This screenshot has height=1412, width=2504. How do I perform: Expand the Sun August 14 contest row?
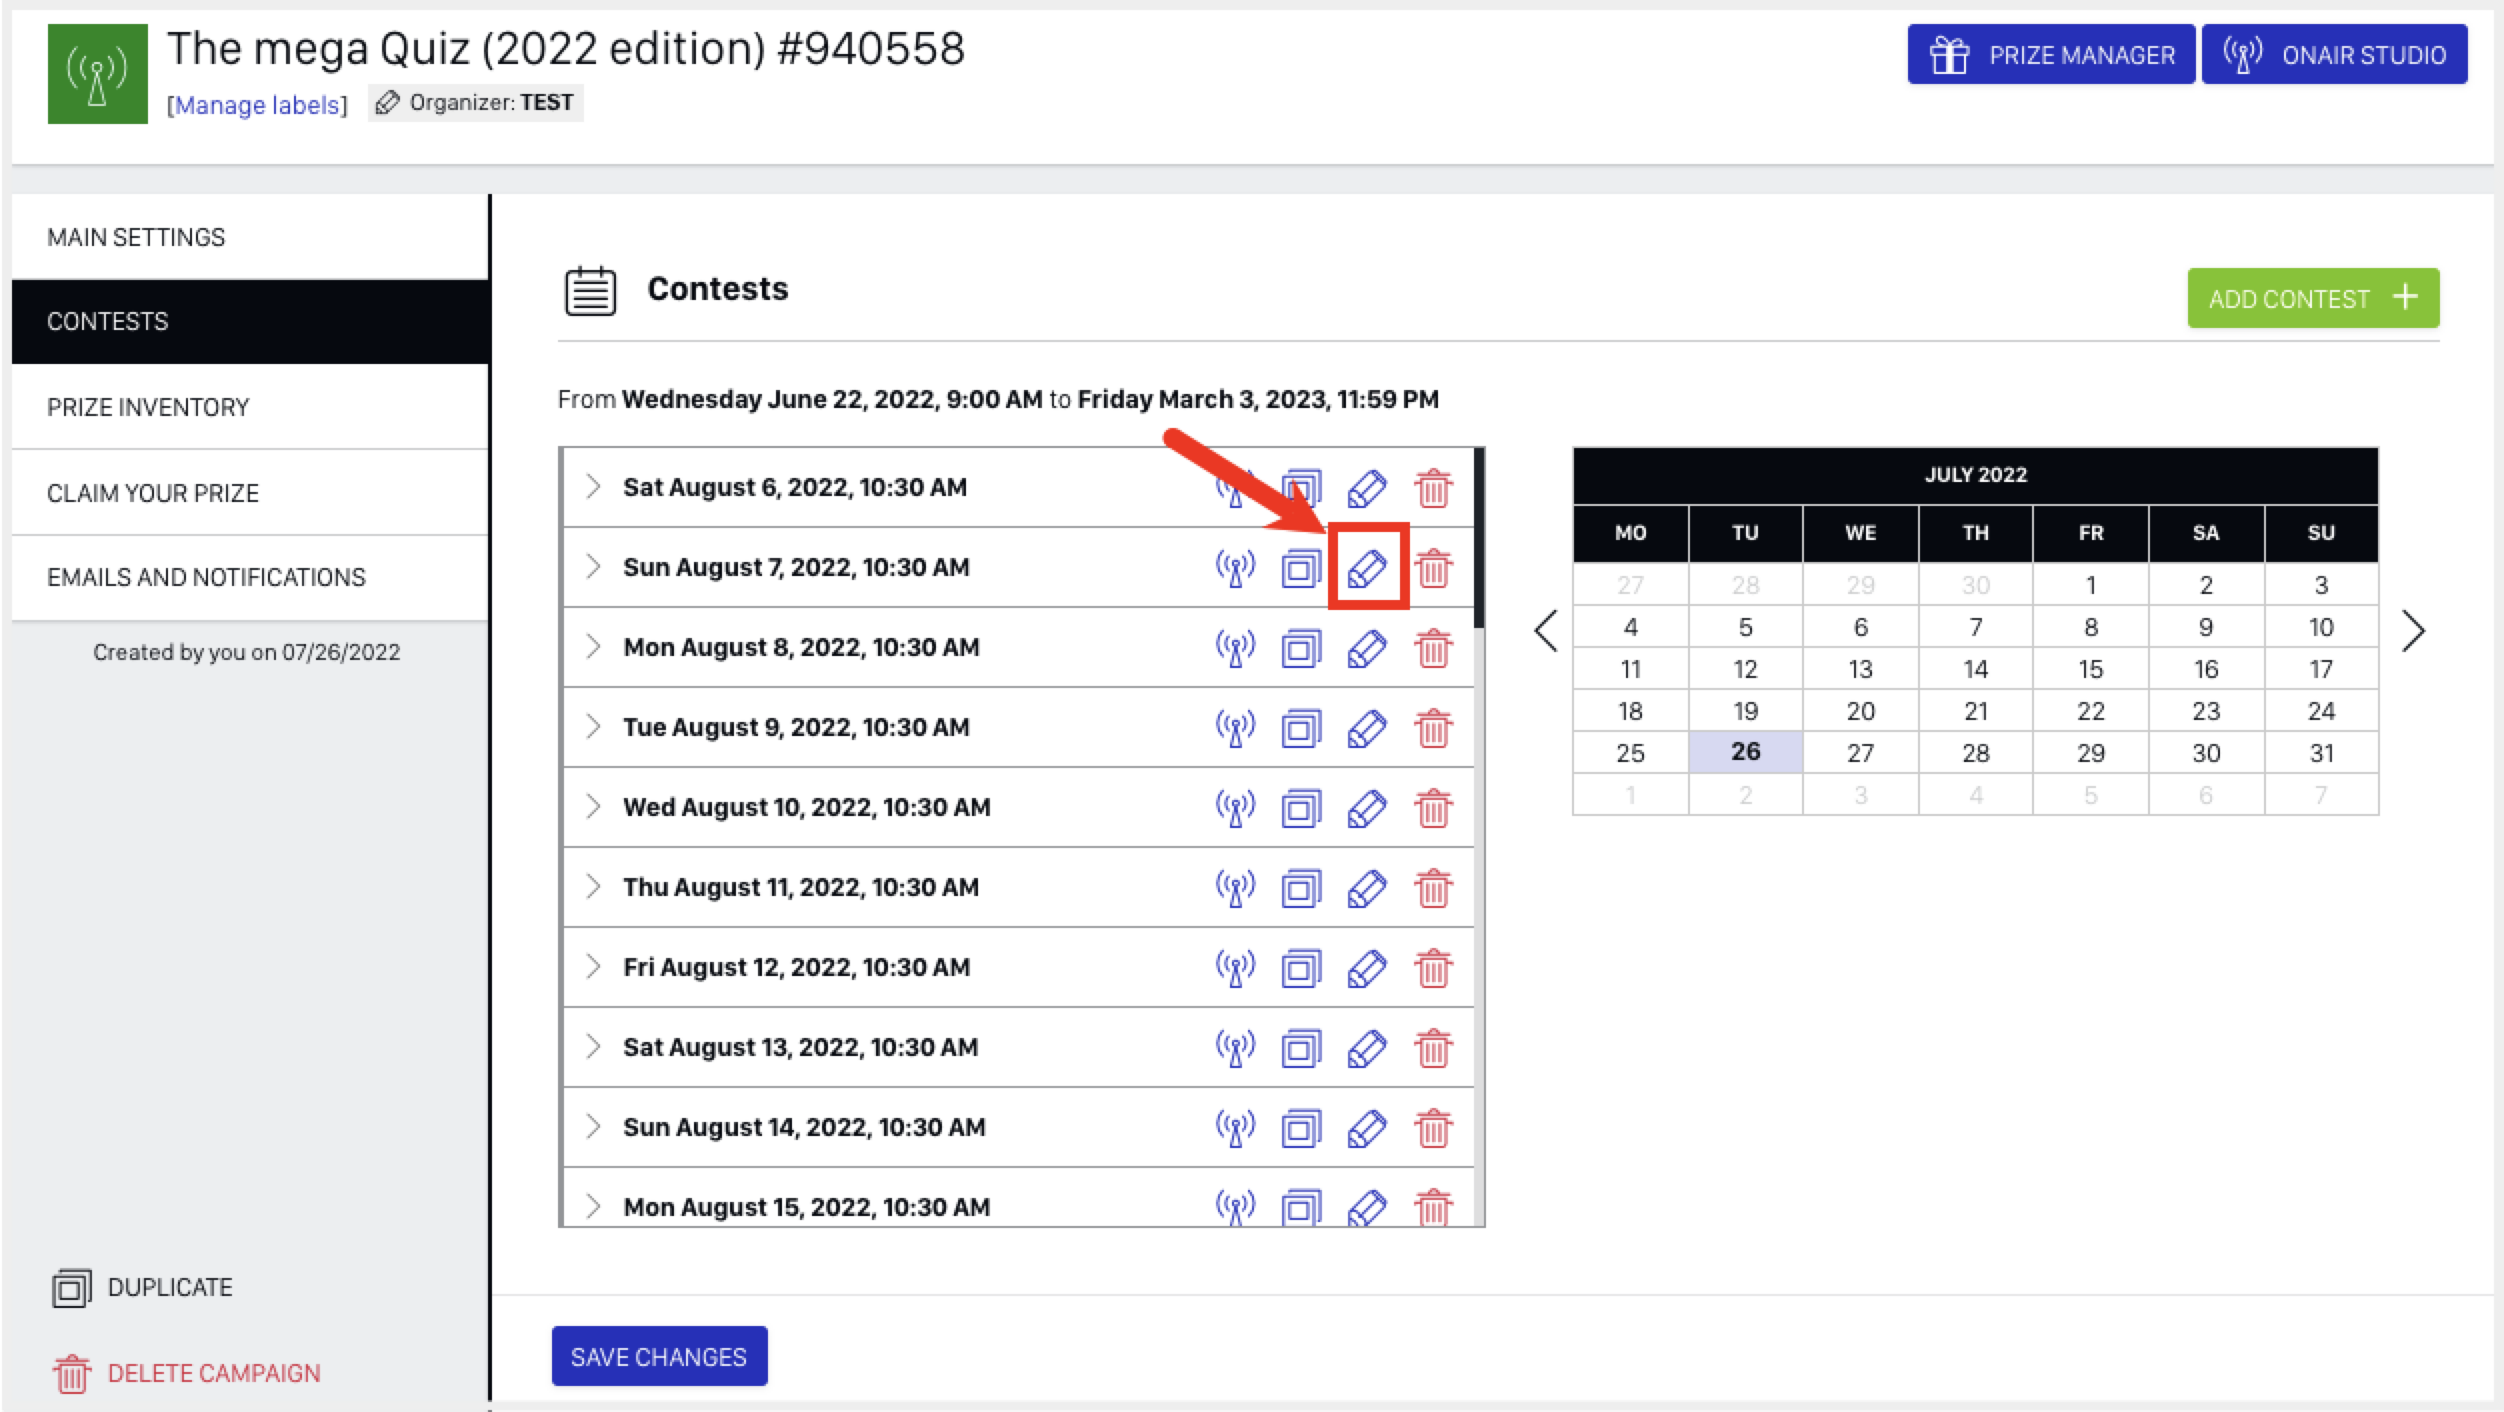[x=593, y=1127]
